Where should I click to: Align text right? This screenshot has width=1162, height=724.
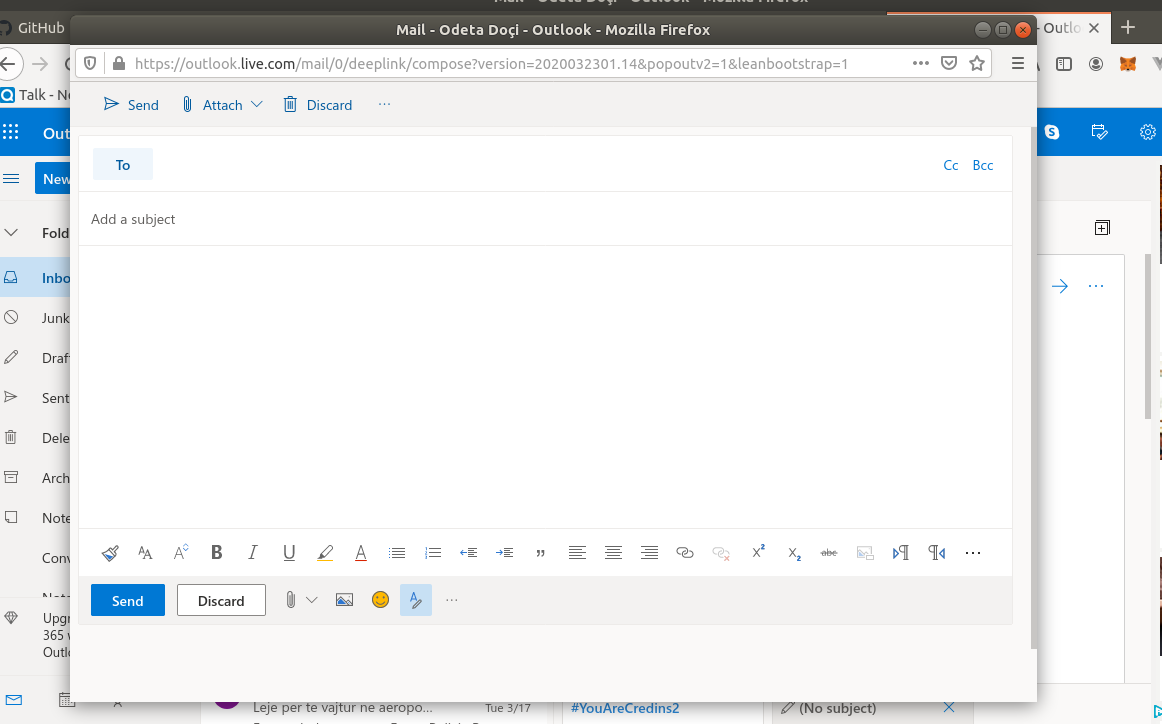pos(649,553)
